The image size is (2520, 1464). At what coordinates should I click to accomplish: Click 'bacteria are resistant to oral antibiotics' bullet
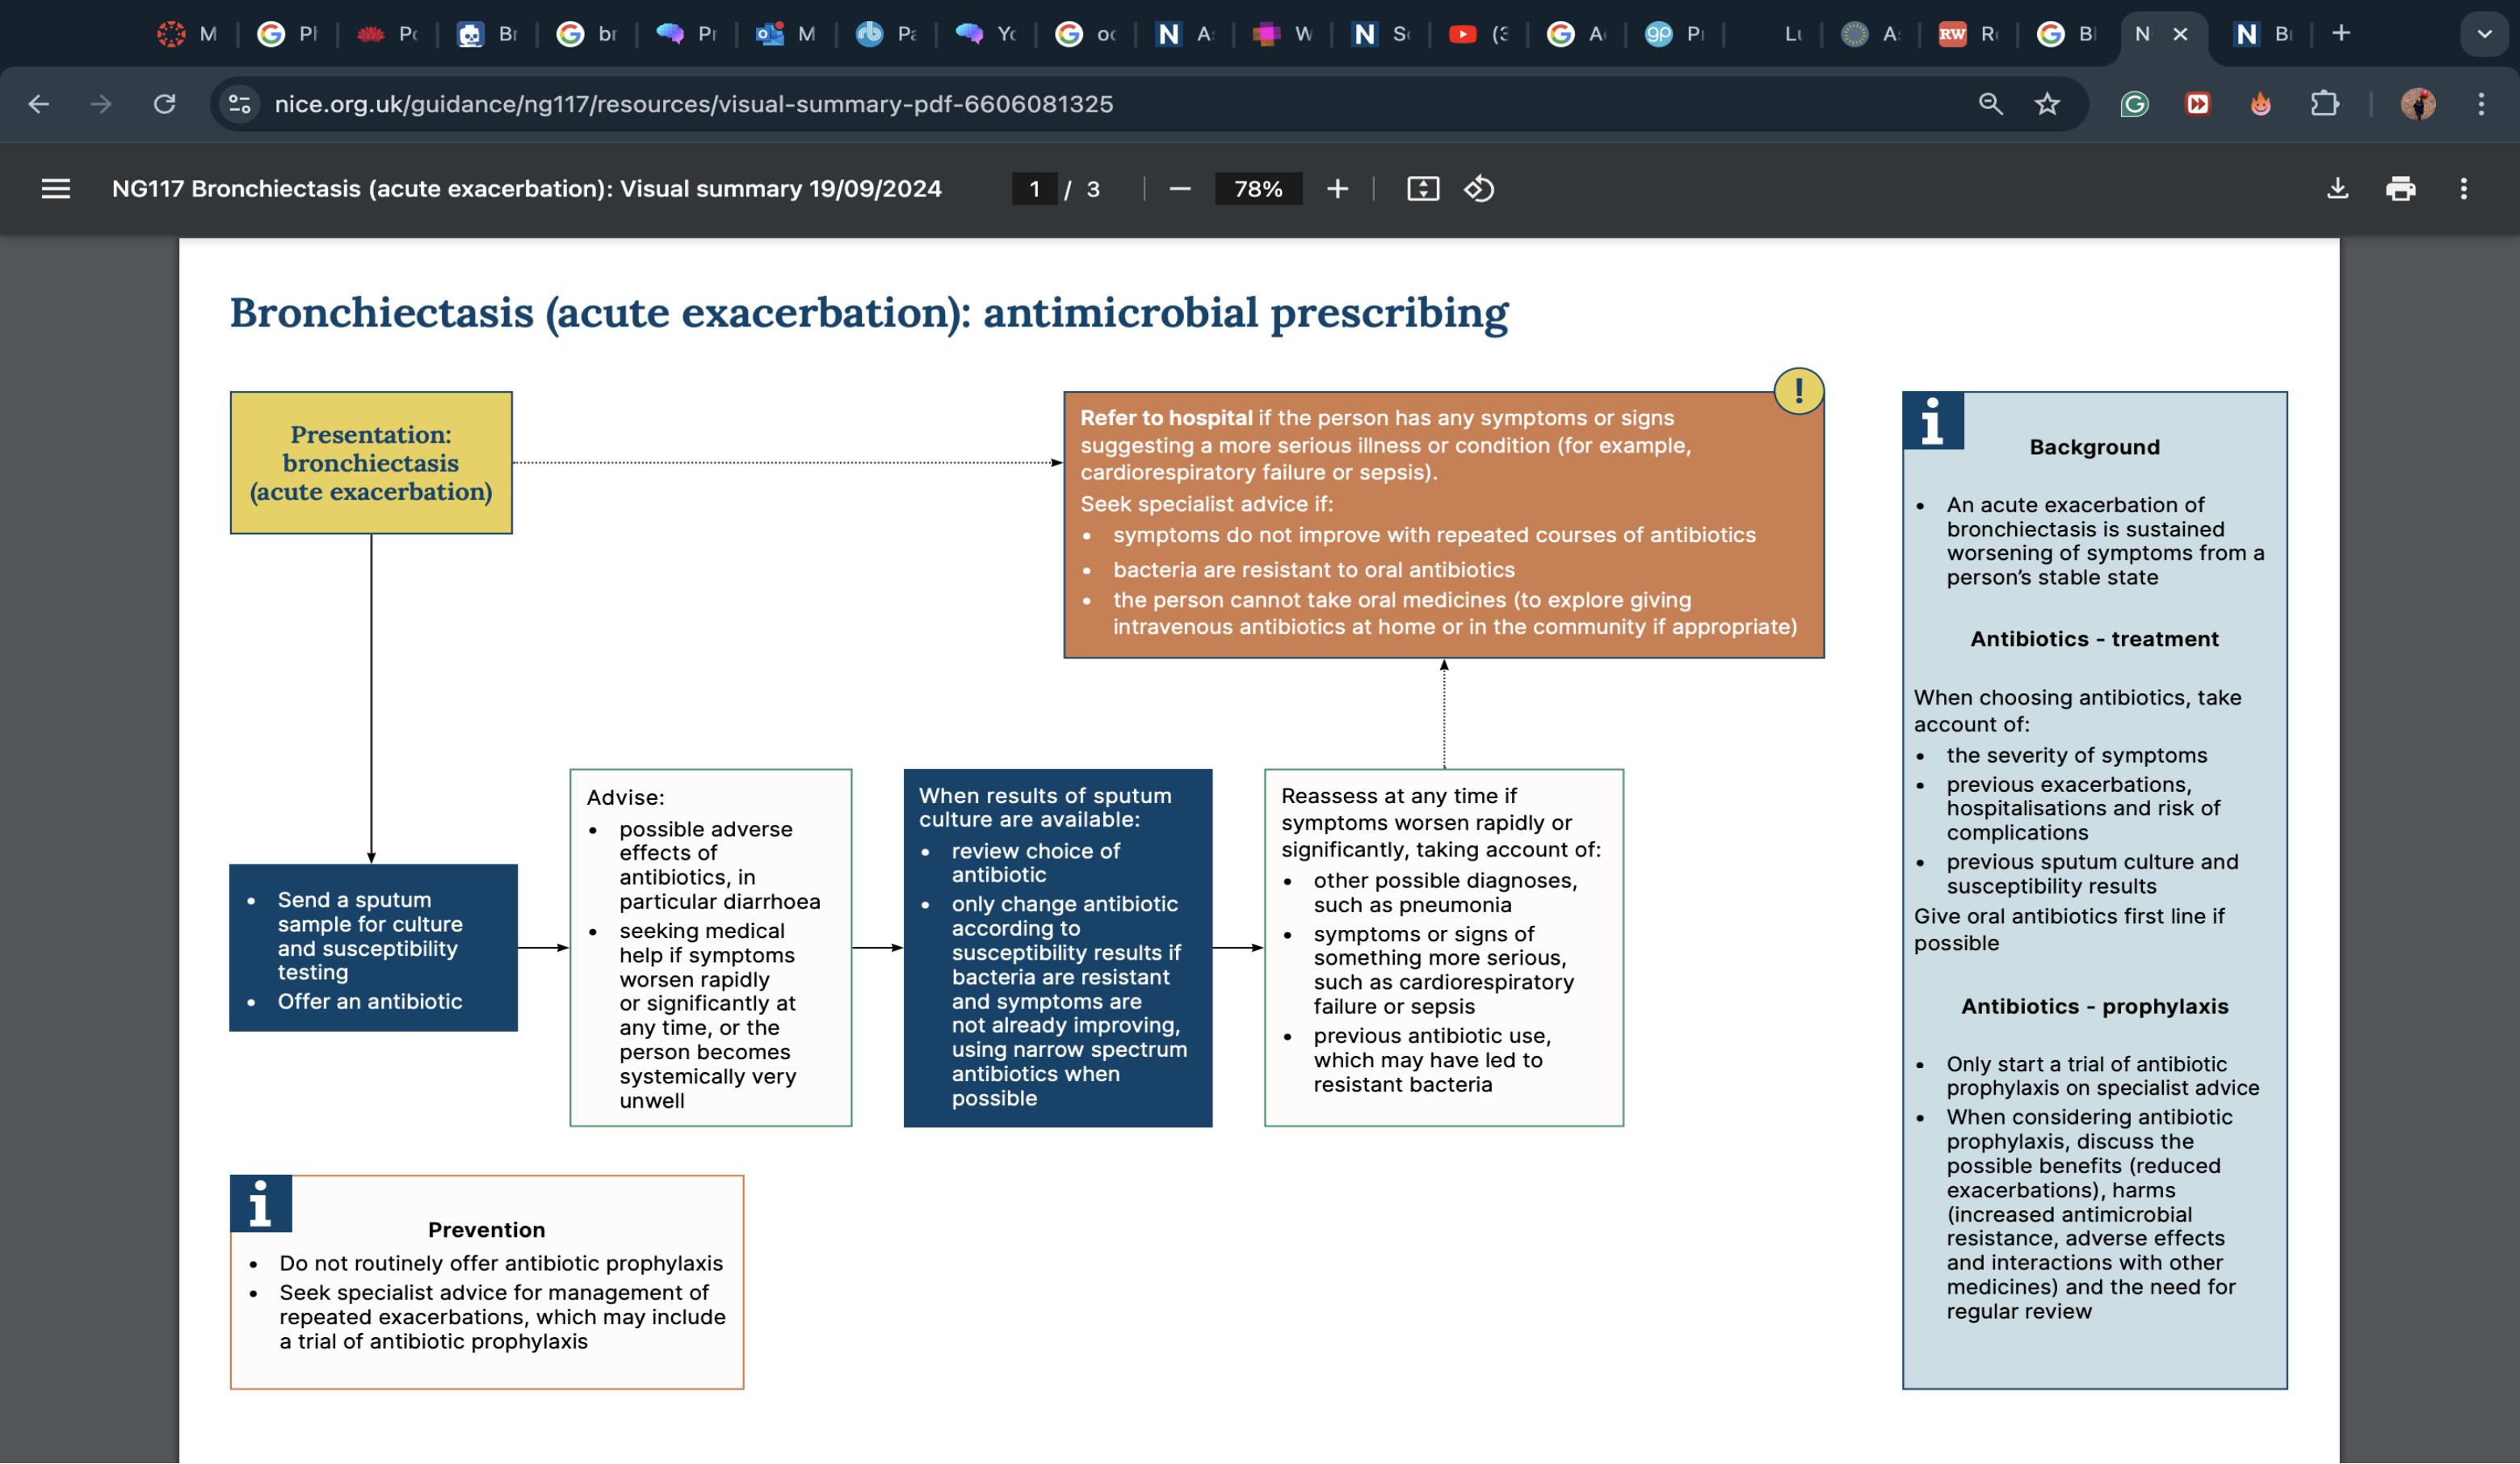pos(1314,569)
